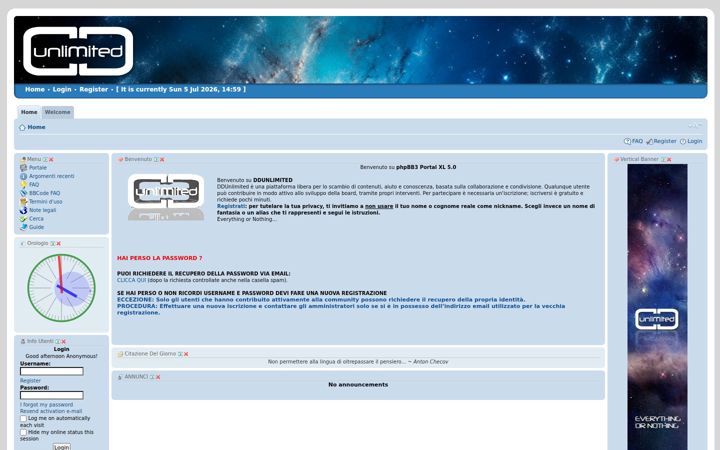The image size is (720, 450).
Task: Click the FAQ speech-bubble icon in top-right bar
Action: [627, 141]
